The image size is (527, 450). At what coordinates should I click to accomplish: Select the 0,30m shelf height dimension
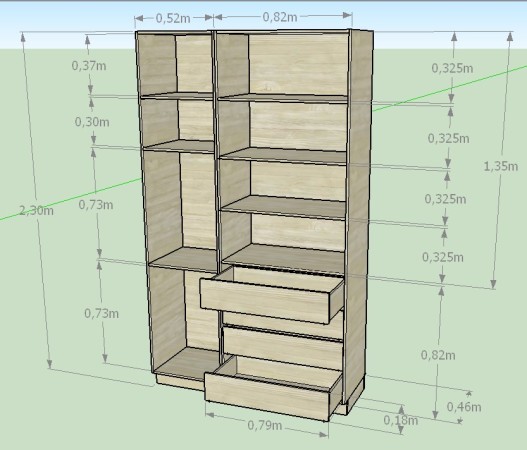(x=92, y=122)
